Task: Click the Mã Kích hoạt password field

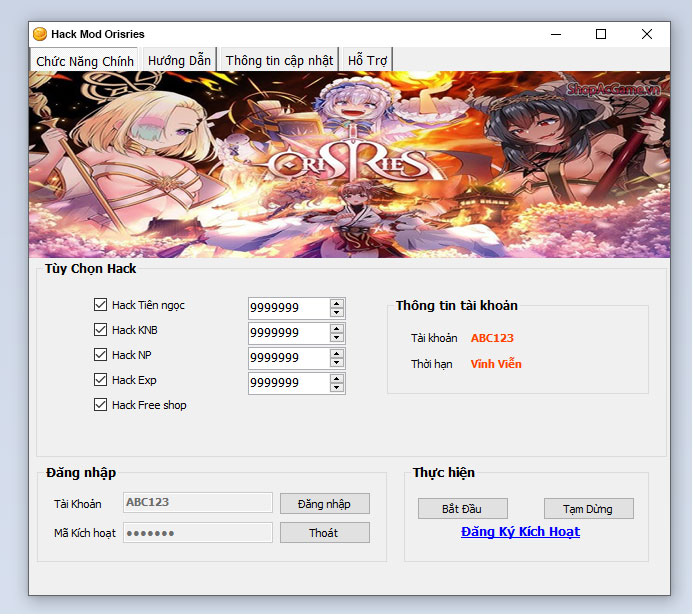Action: pos(198,533)
